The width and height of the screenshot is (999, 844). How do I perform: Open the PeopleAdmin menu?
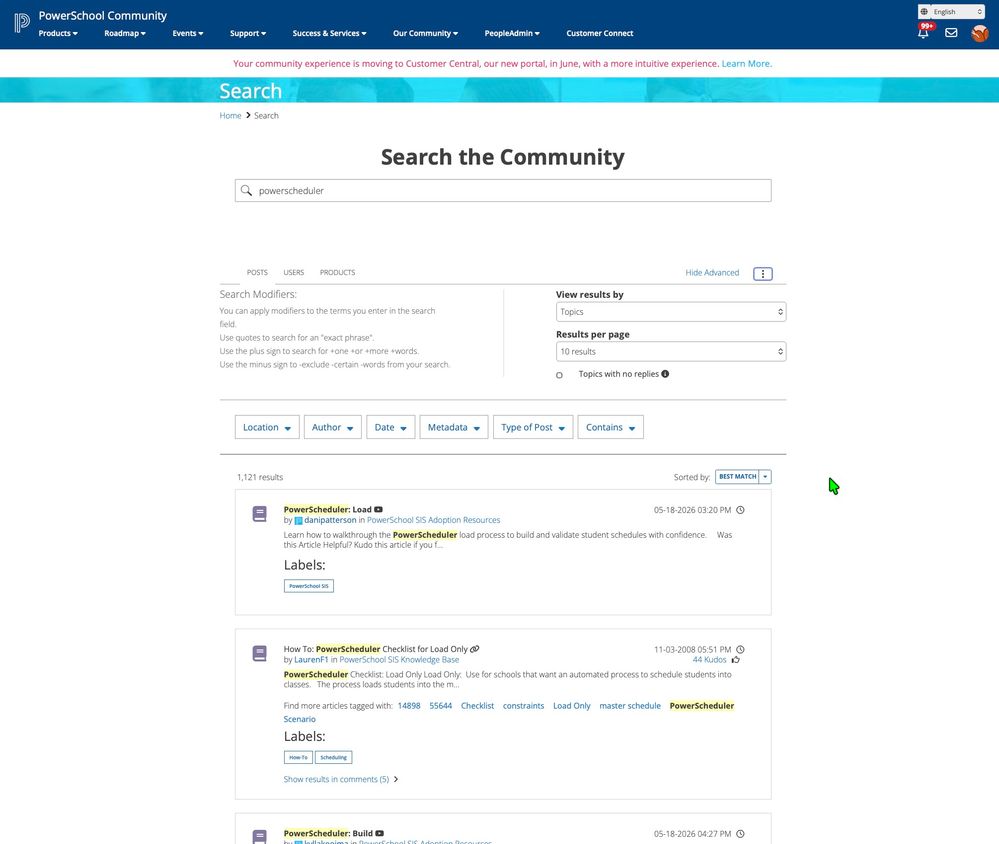512,33
